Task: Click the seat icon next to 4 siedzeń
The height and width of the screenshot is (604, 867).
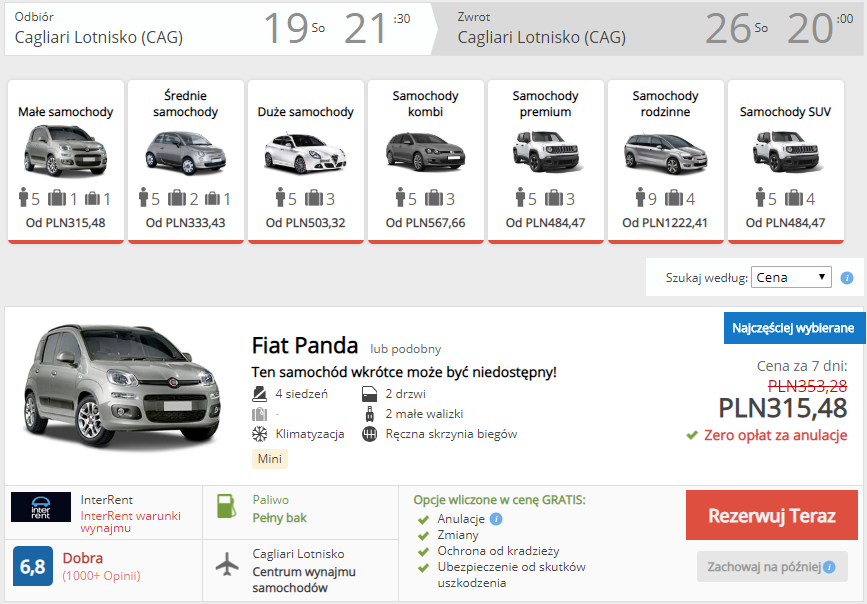Action: coord(259,394)
